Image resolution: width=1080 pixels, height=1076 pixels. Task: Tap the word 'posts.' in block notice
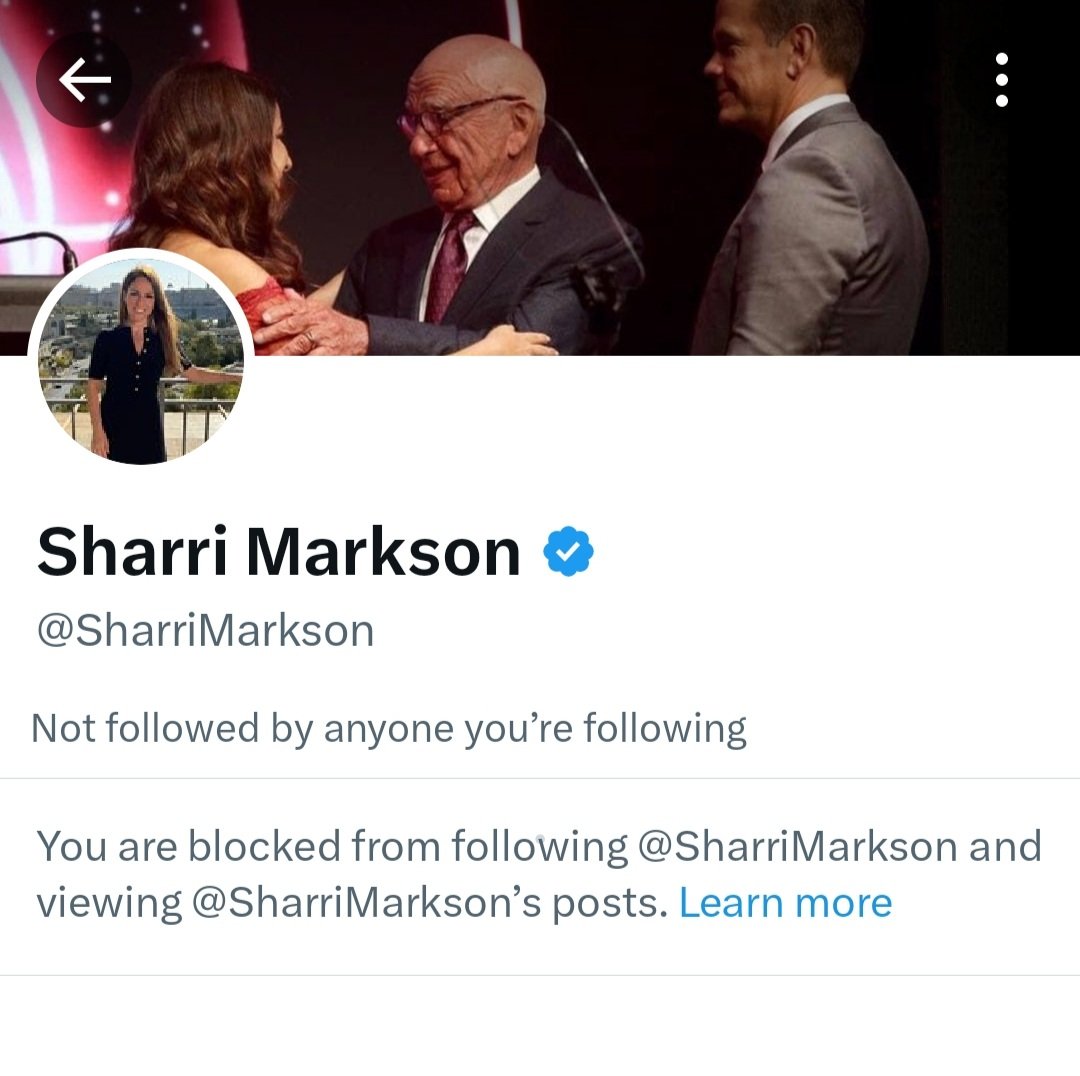click(610, 903)
